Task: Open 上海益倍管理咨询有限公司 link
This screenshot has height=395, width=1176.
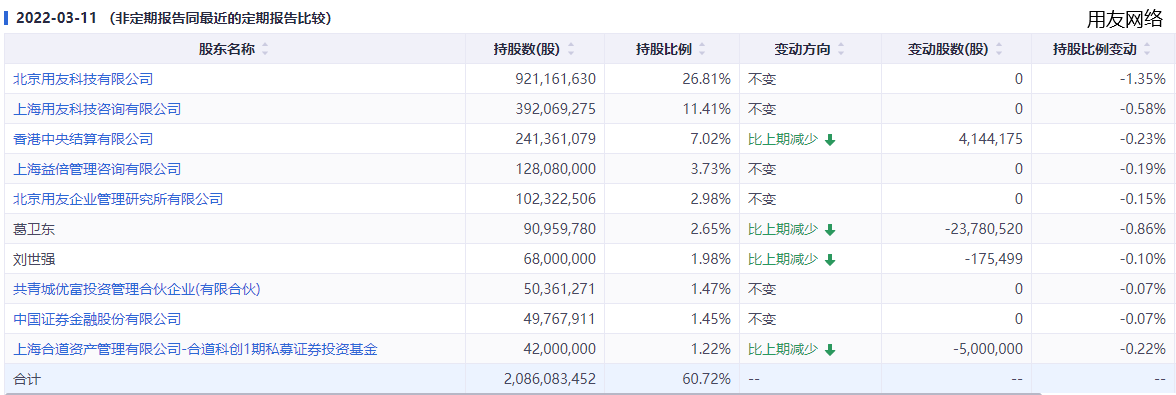Action: point(98,169)
